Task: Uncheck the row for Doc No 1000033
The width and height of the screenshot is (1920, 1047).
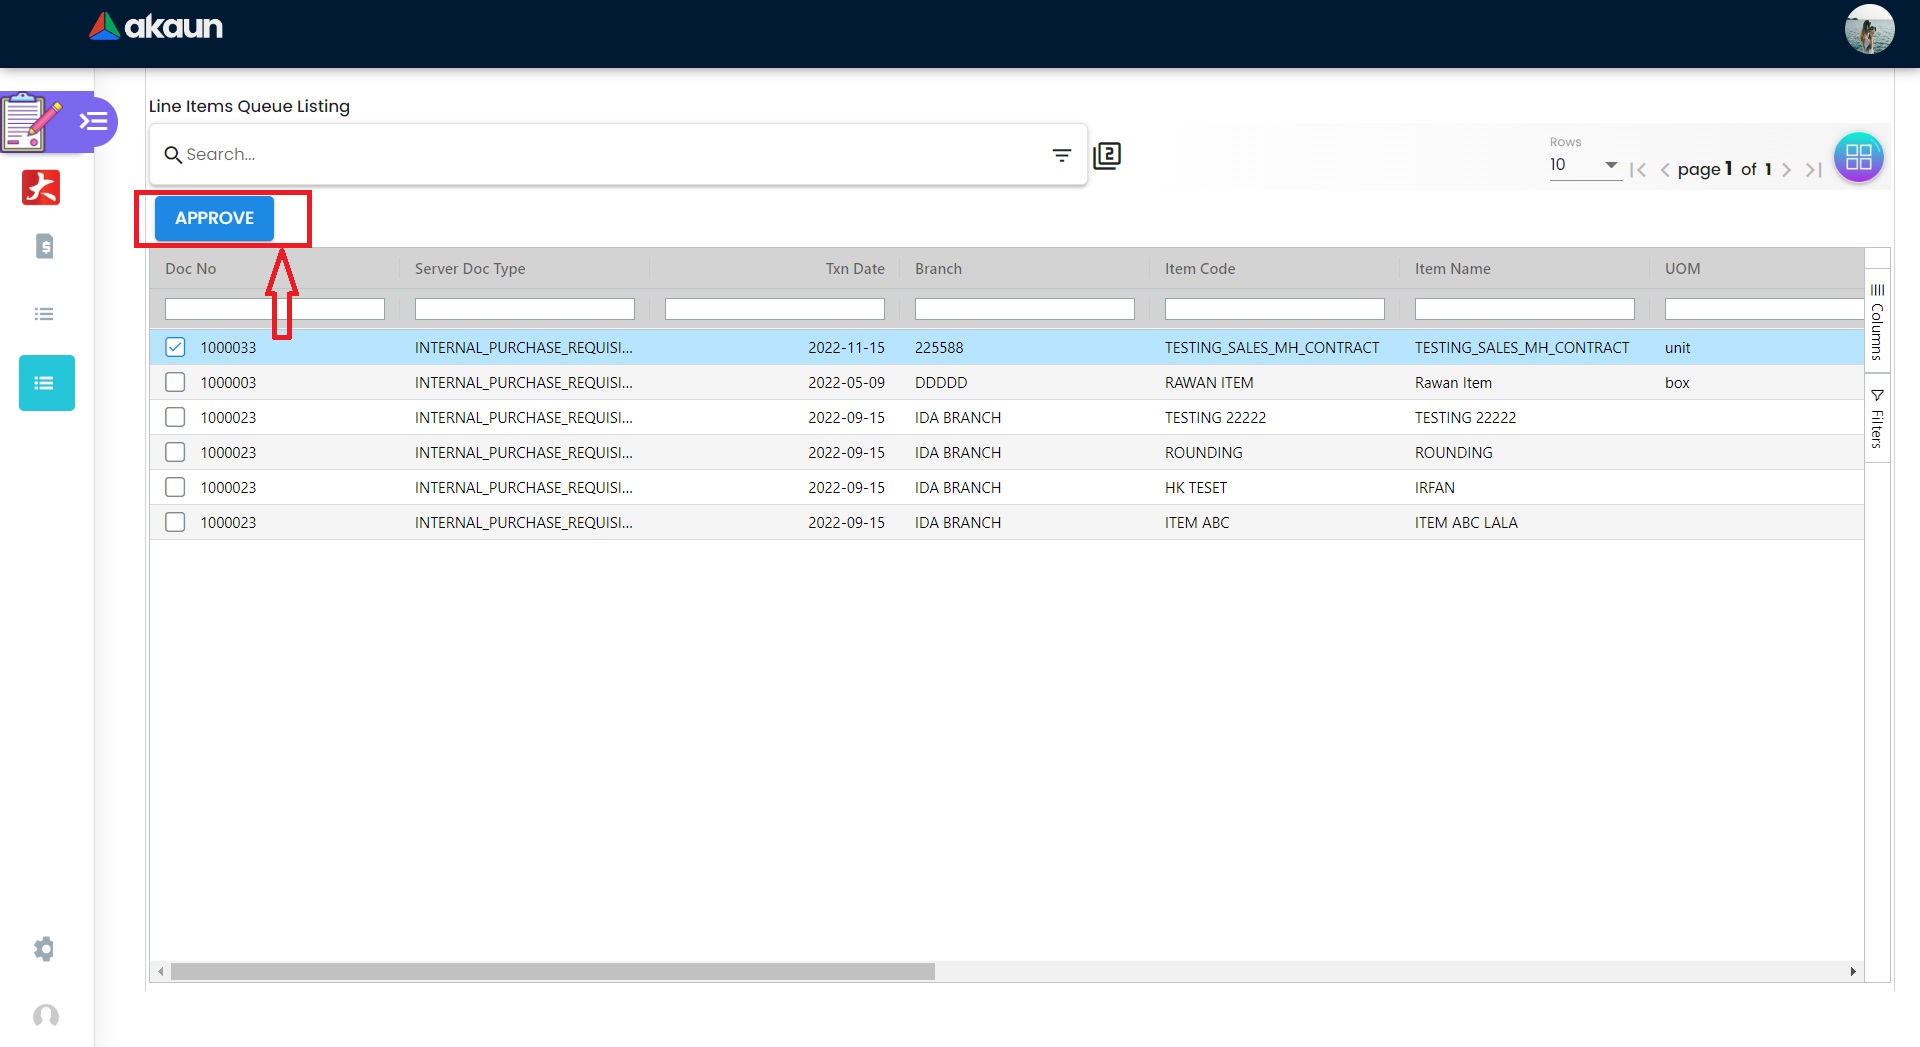Action: pyautogui.click(x=175, y=347)
